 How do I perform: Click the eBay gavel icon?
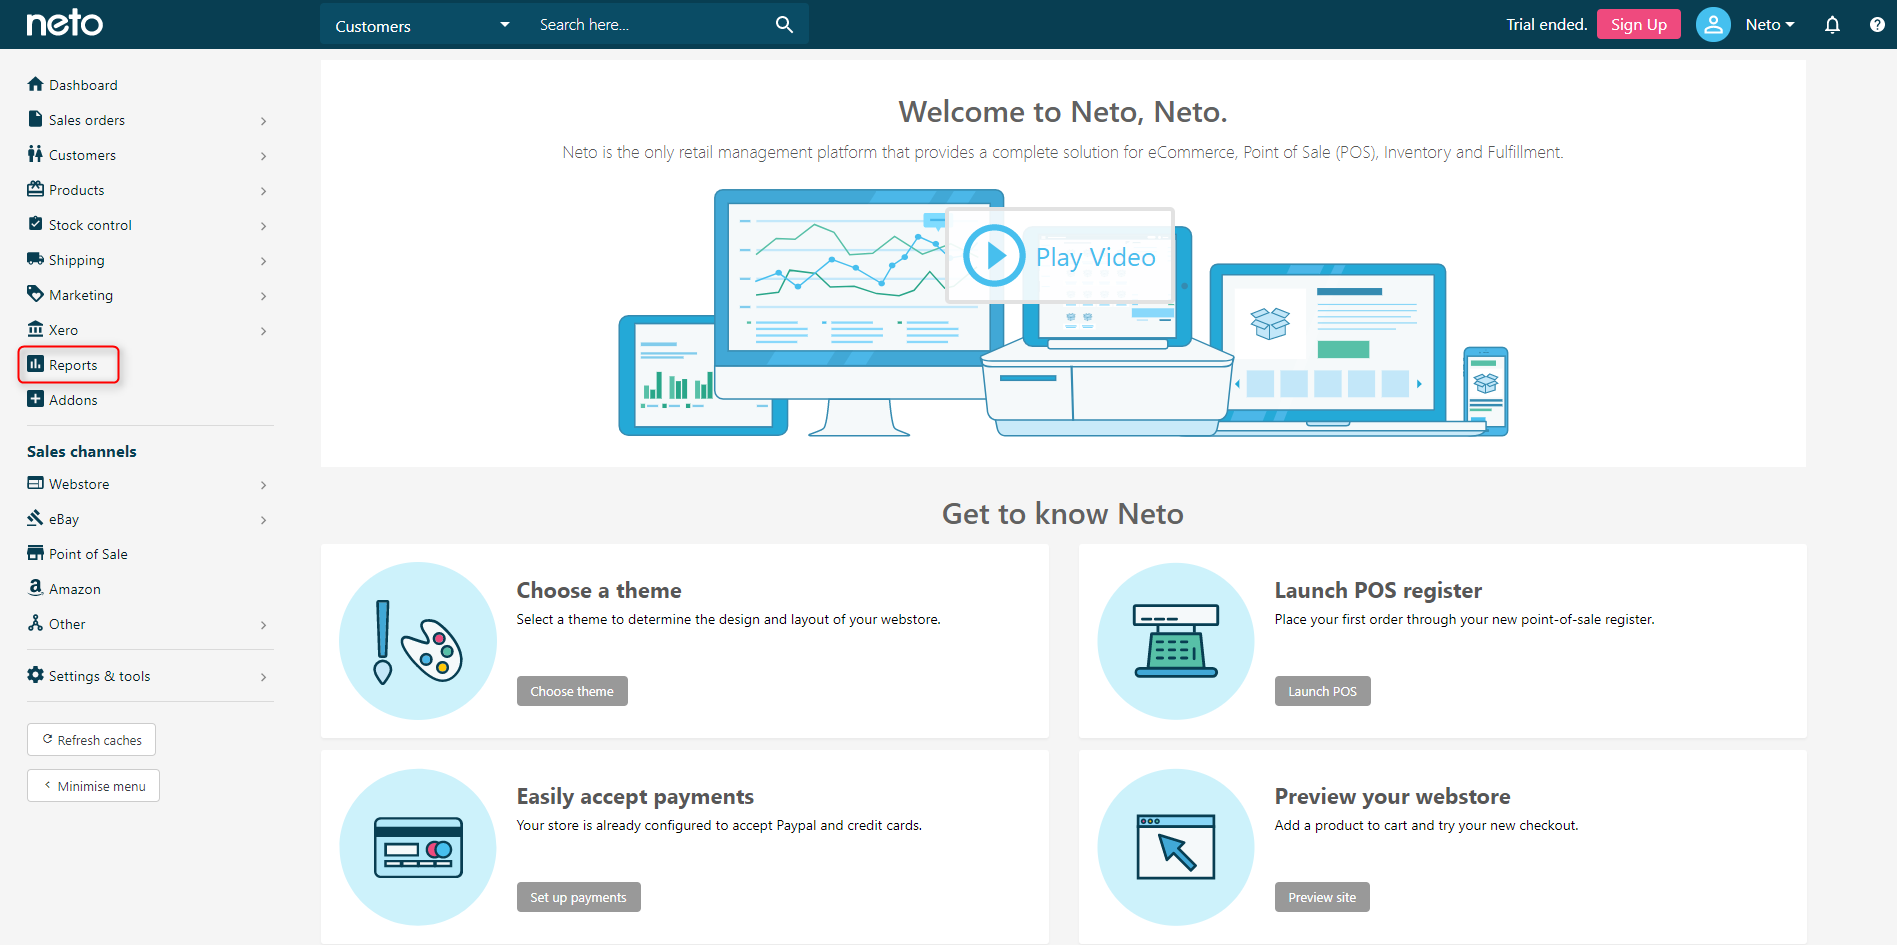(x=36, y=518)
